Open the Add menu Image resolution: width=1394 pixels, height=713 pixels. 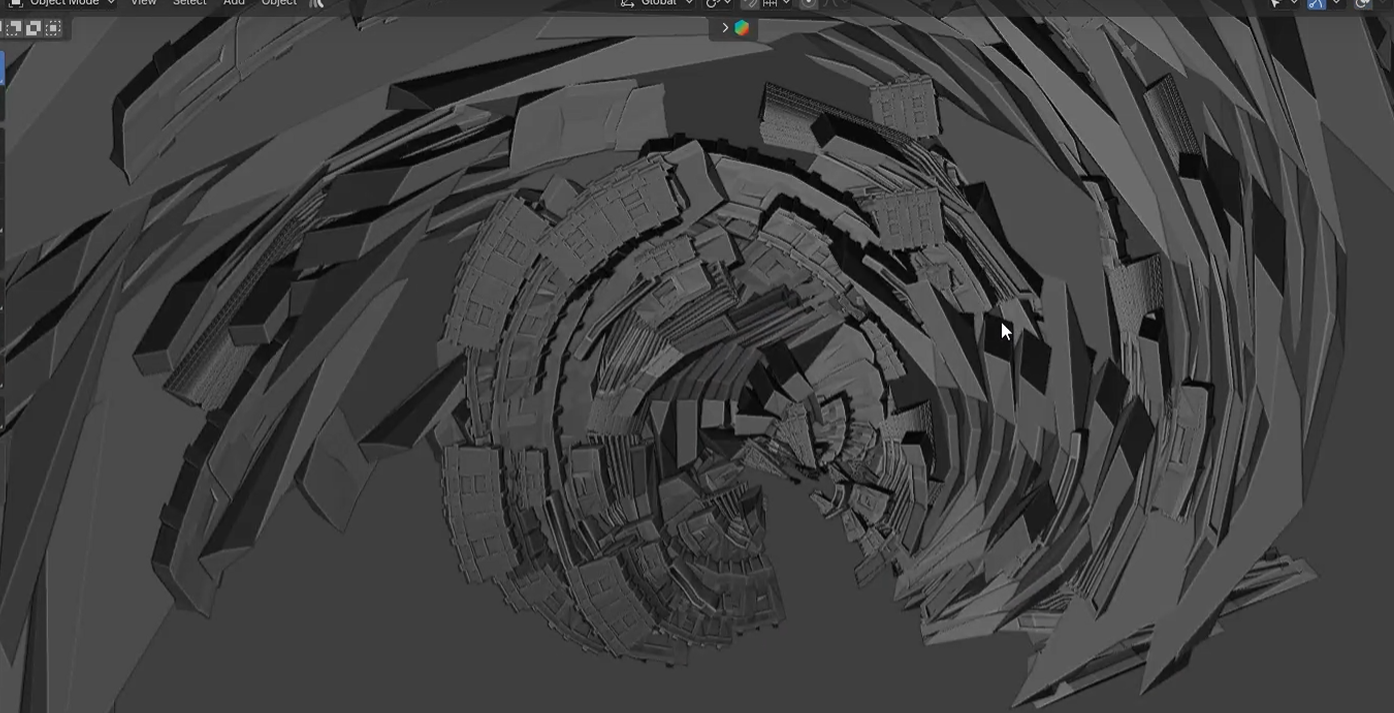tap(234, 3)
